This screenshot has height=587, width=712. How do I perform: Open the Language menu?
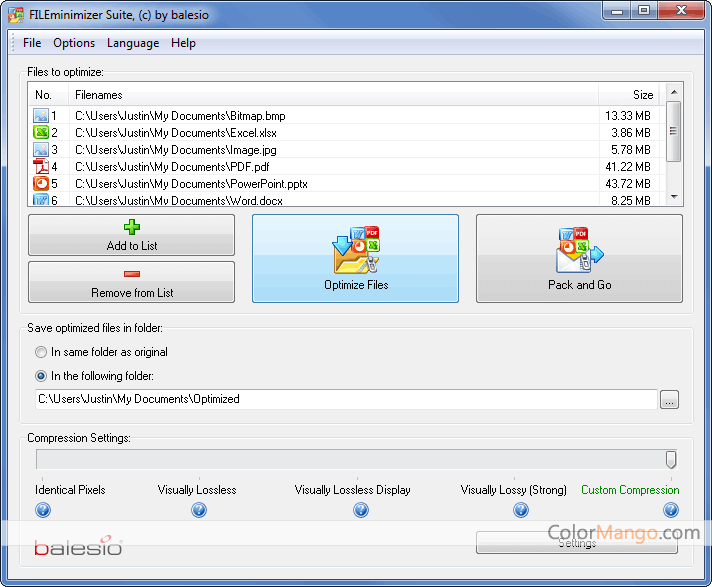133,43
